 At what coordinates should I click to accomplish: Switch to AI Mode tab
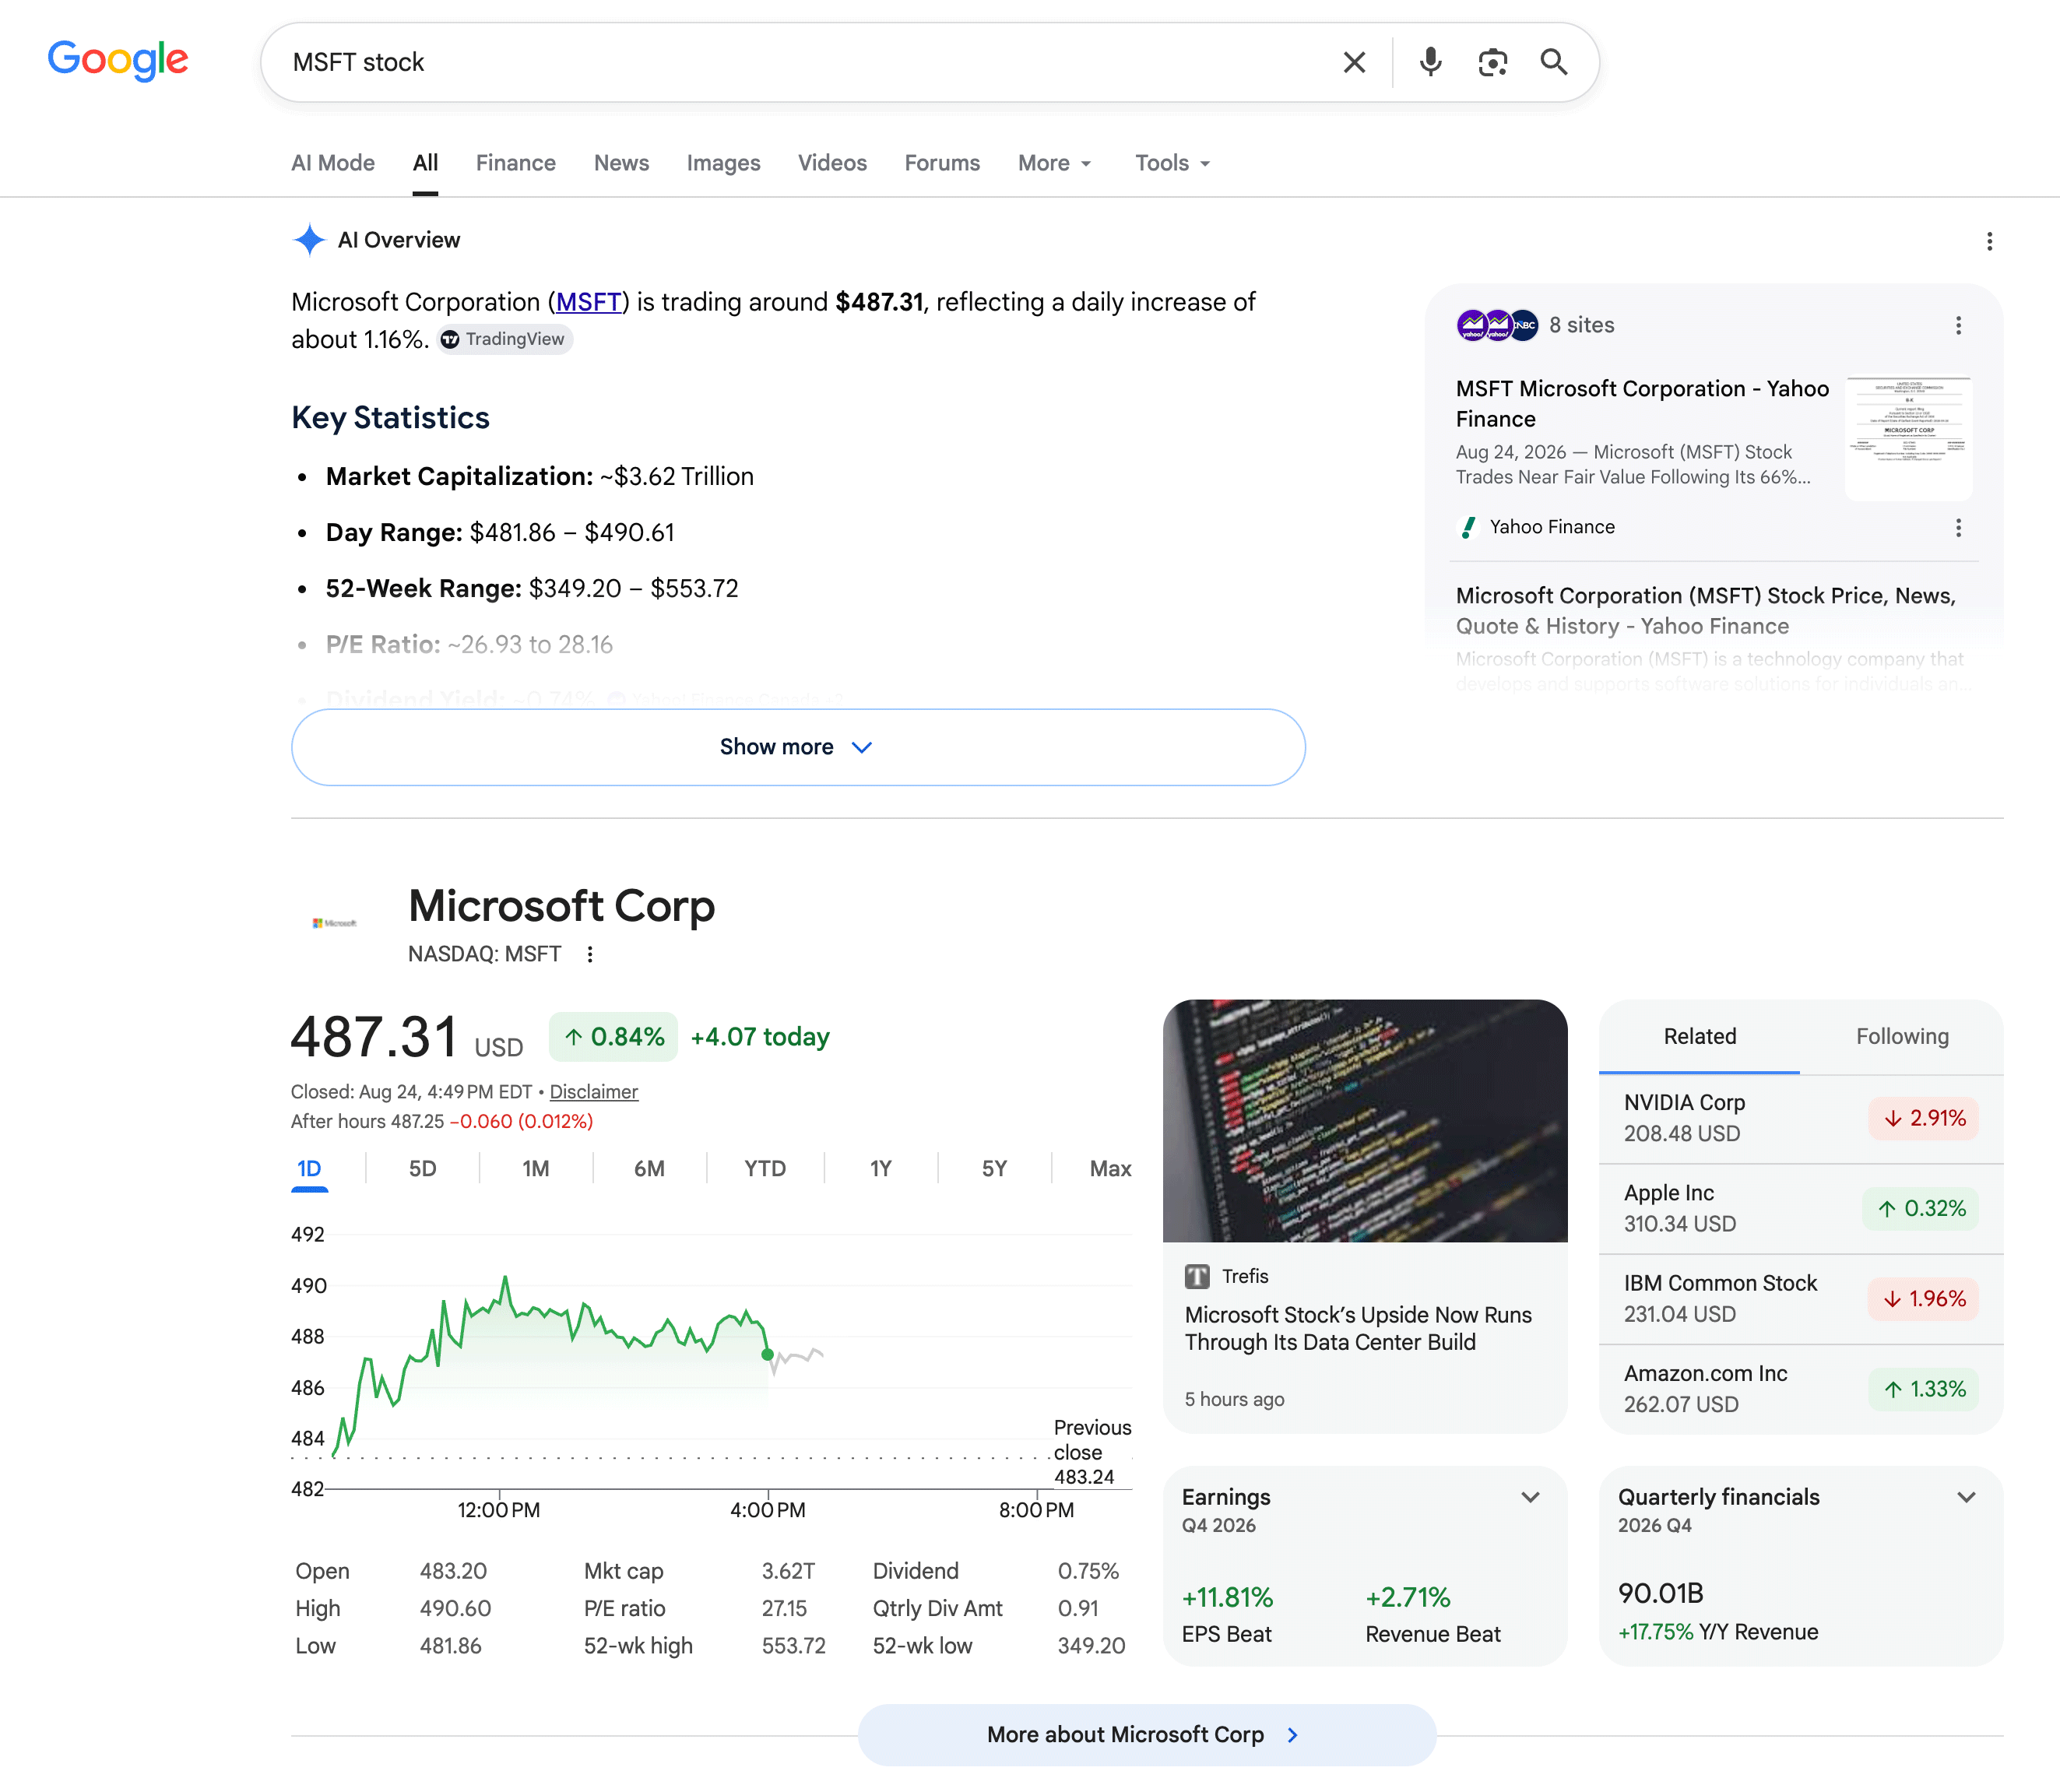tap(333, 163)
